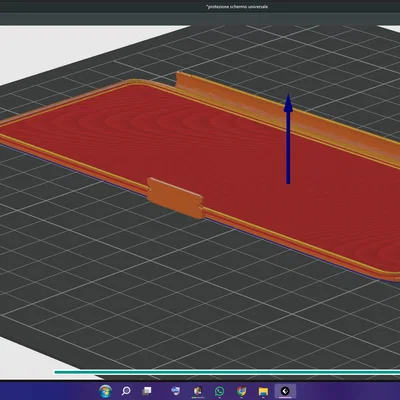Viewport: 400px width, 400px height.
Task: Open the Windows Start orb
Action: point(105,391)
